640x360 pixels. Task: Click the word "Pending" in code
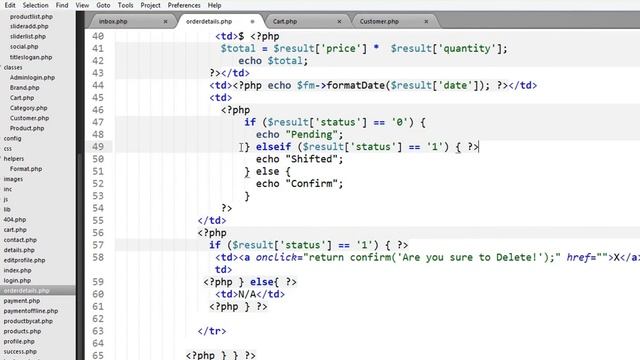pos(312,135)
